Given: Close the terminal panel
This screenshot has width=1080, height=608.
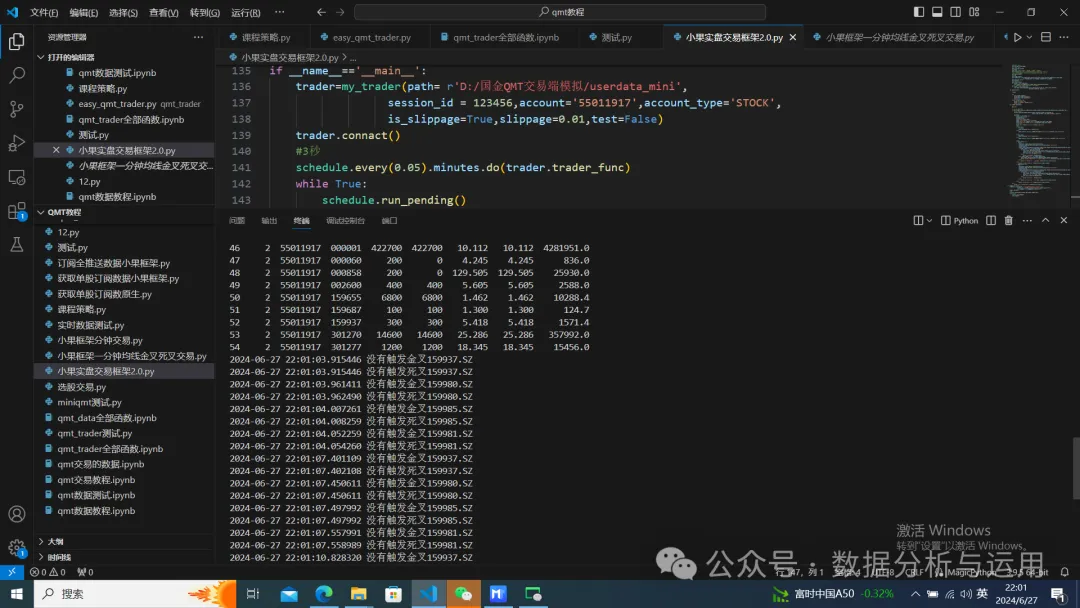Looking at the screenshot, I should (x=1063, y=220).
